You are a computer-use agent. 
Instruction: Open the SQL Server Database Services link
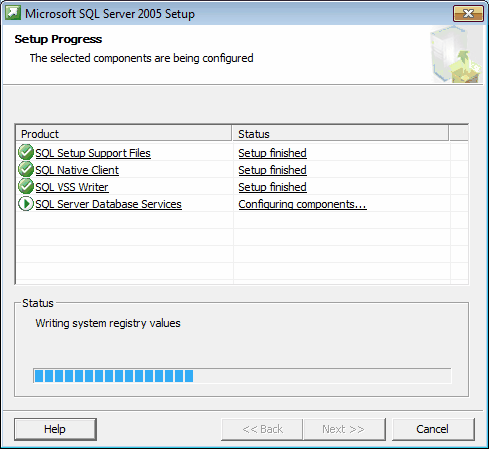[x=109, y=204]
